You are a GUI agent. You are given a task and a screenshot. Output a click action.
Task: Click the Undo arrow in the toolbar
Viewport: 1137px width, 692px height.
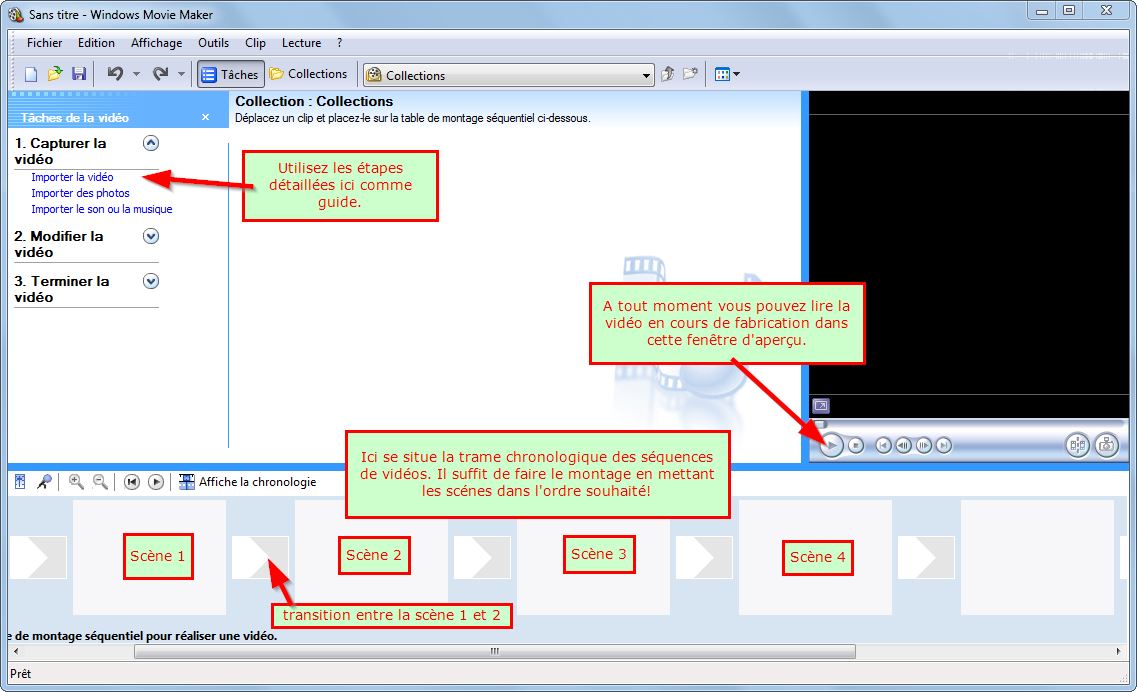[115, 74]
